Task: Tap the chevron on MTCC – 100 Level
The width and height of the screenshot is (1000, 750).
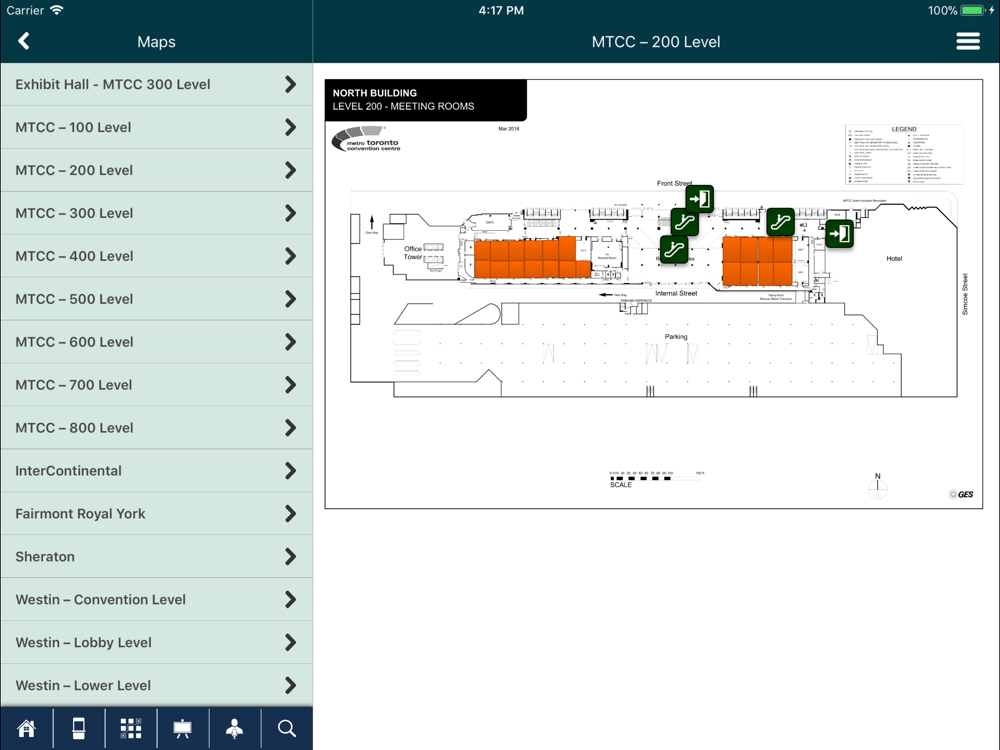Action: click(290, 127)
